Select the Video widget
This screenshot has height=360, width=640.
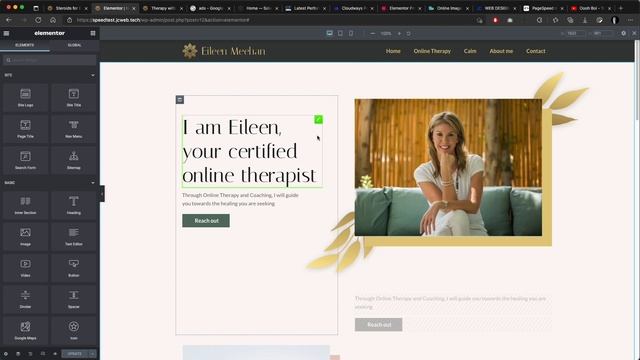point(25,268)
